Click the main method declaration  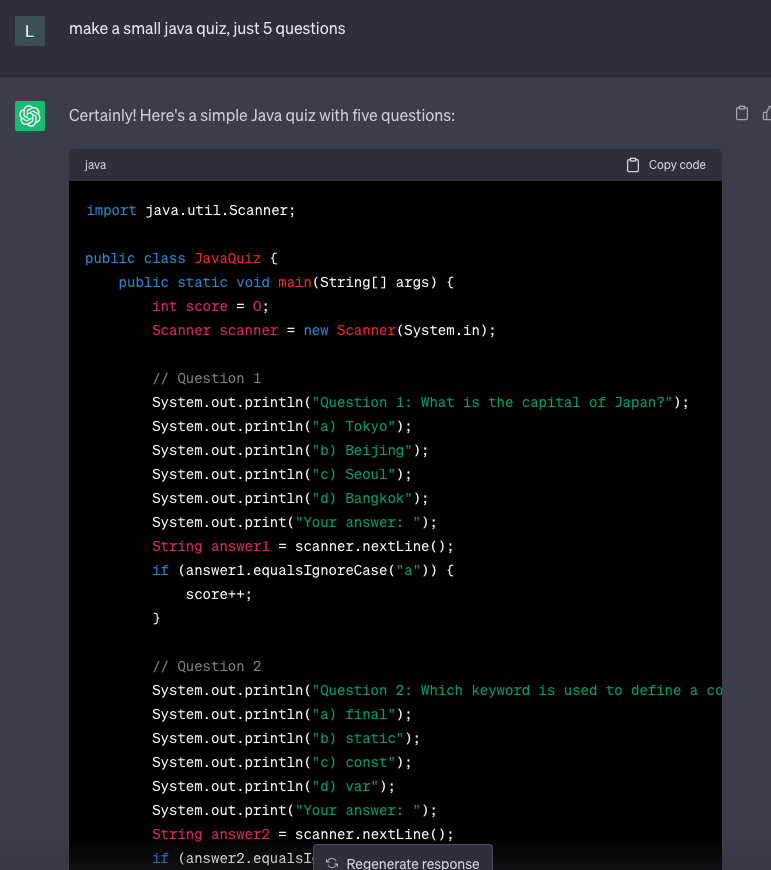pos(286,282)
